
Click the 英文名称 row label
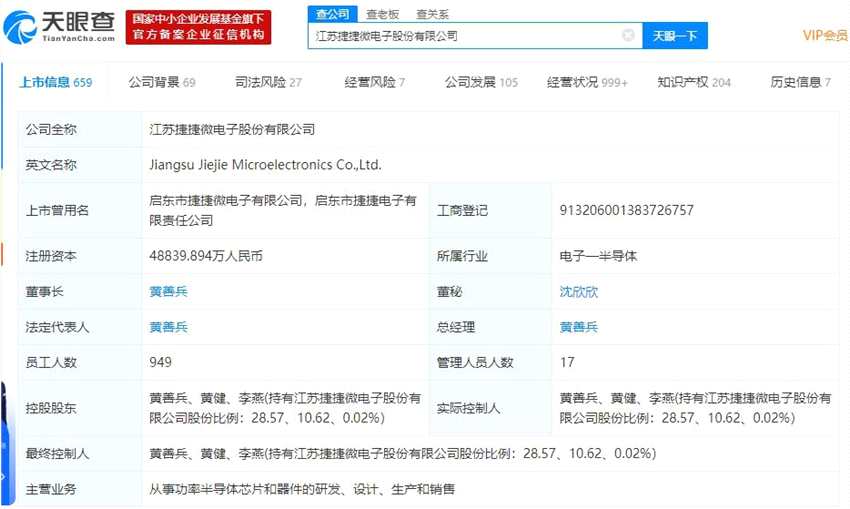(x=51, y=165)
